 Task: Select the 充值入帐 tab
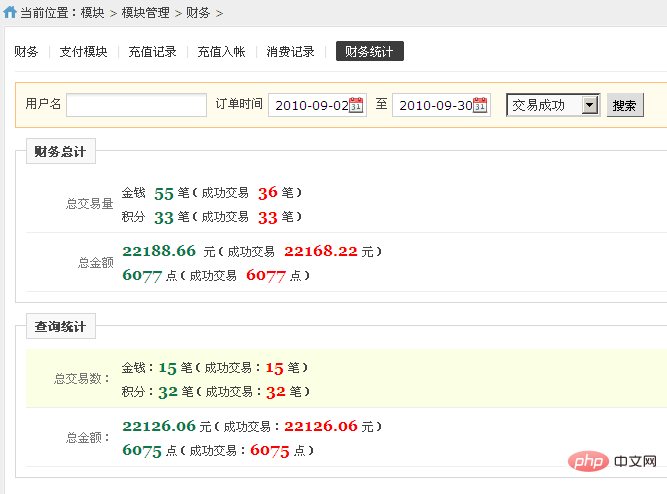(221, 51)
